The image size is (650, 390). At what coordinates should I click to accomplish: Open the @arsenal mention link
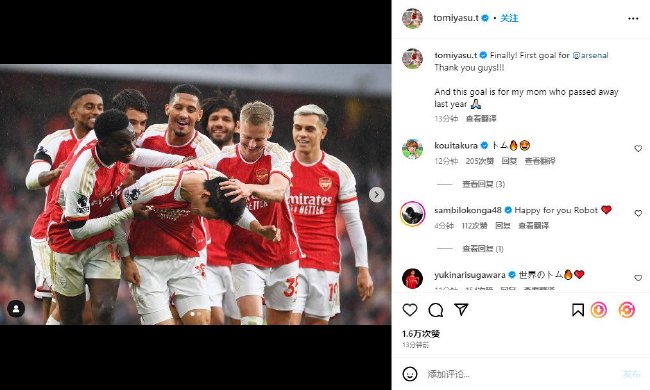tap(590, 55)
